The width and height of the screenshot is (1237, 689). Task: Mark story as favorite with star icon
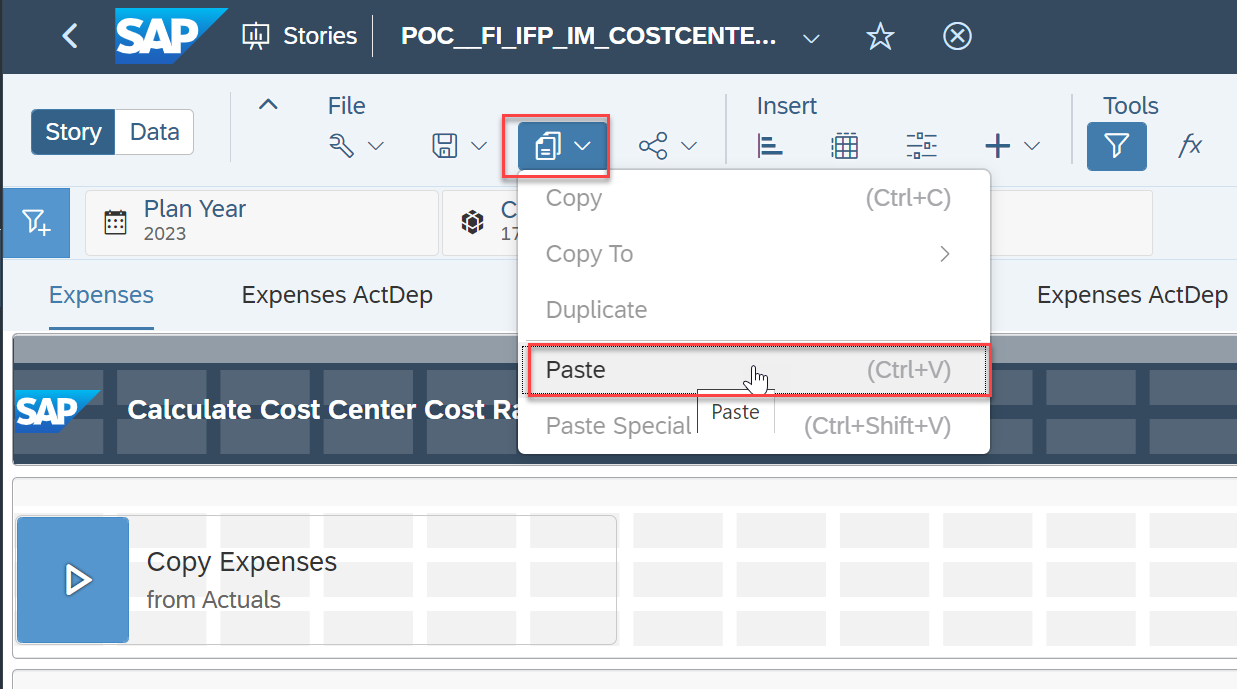tap(880, 37)
